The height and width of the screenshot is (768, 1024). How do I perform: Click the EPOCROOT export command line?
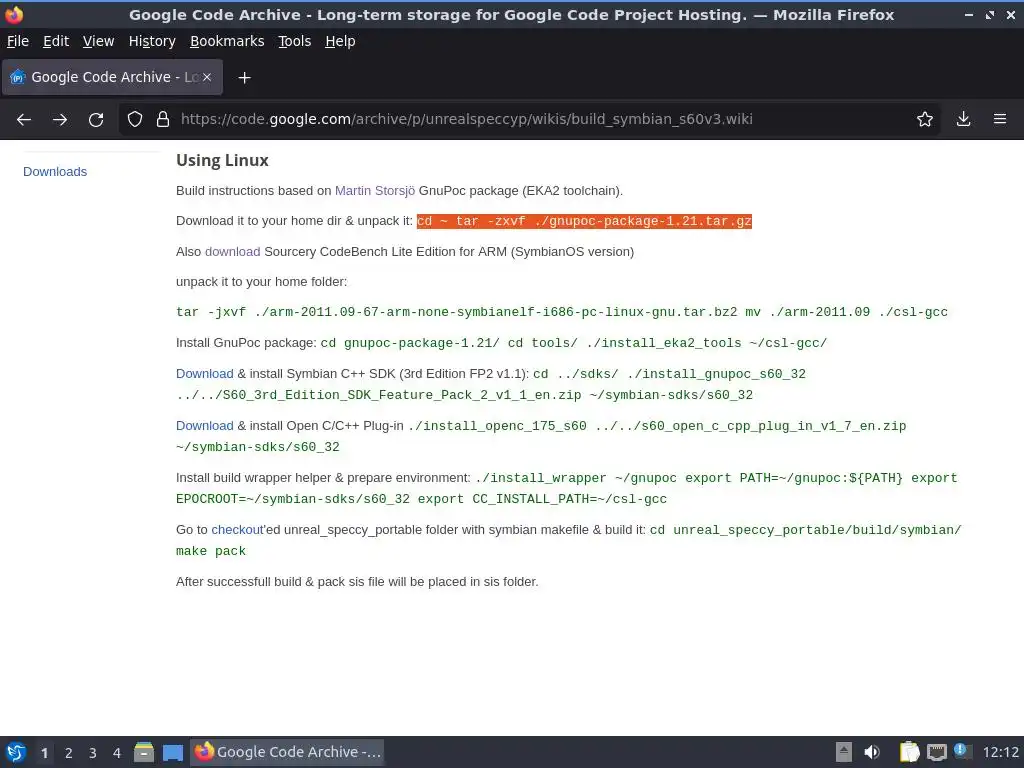click(x=421, y=499)
